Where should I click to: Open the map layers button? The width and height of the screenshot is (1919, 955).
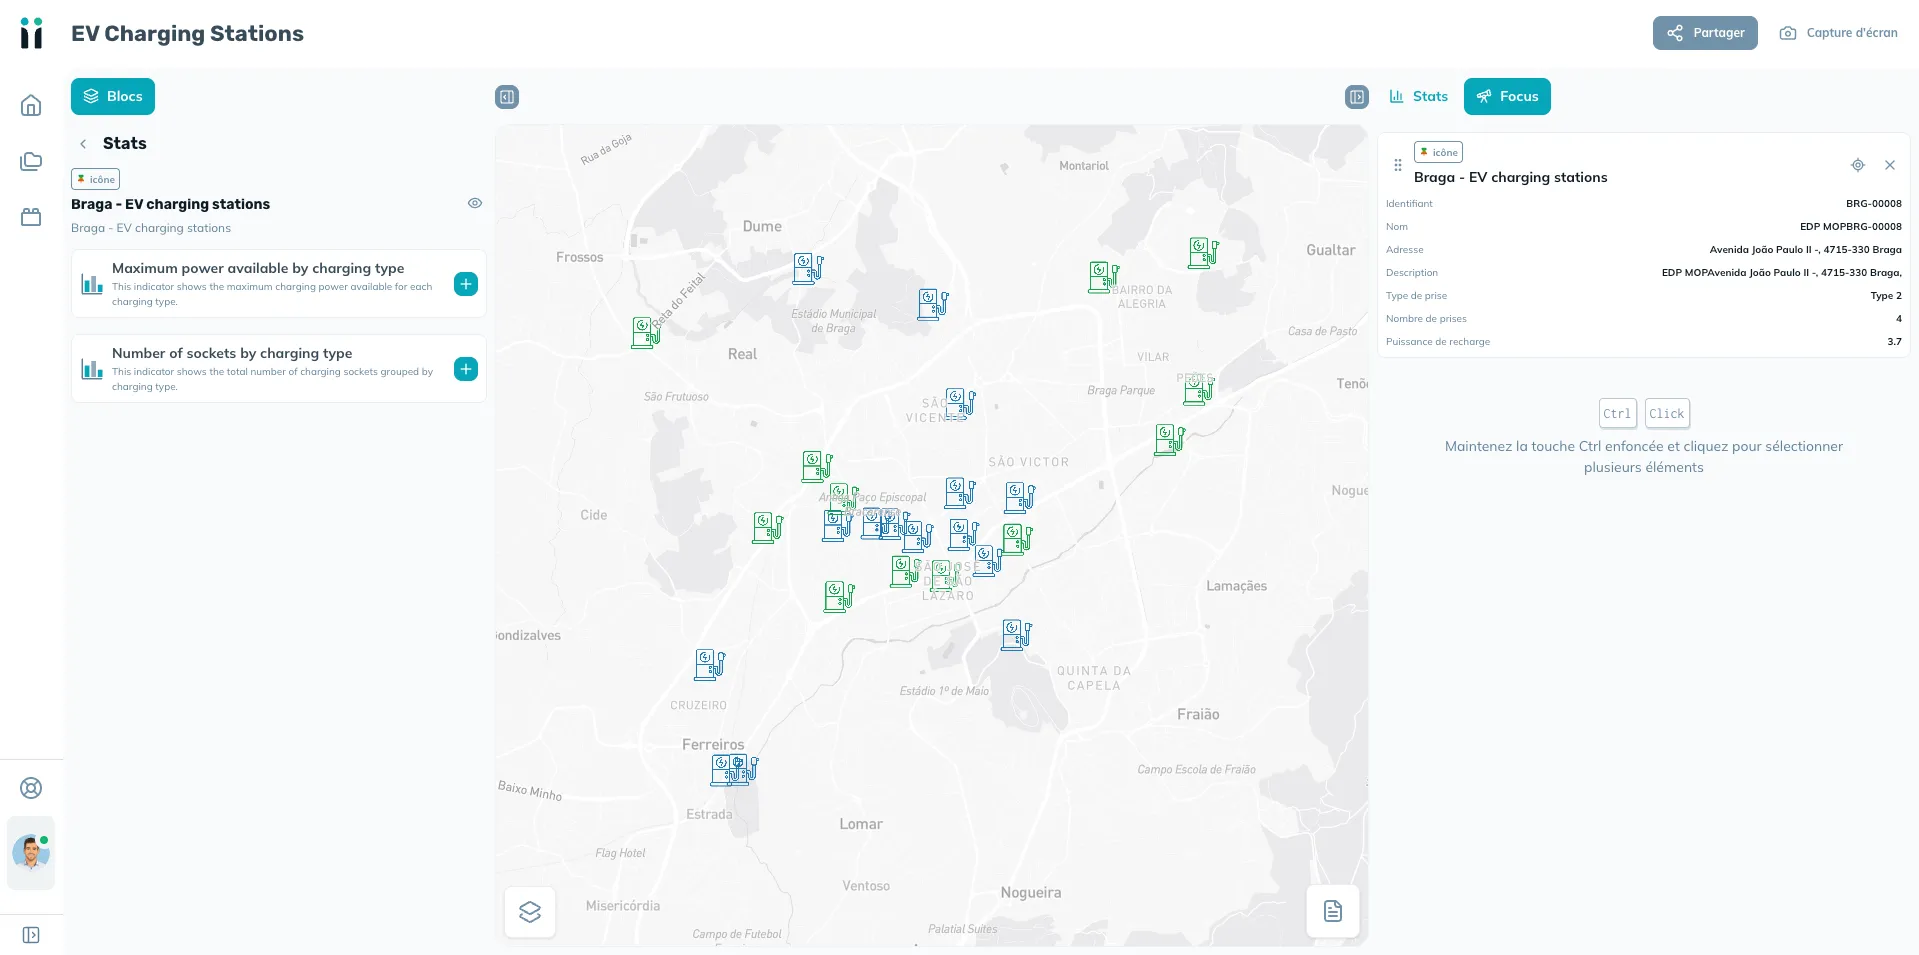point(530,911)
